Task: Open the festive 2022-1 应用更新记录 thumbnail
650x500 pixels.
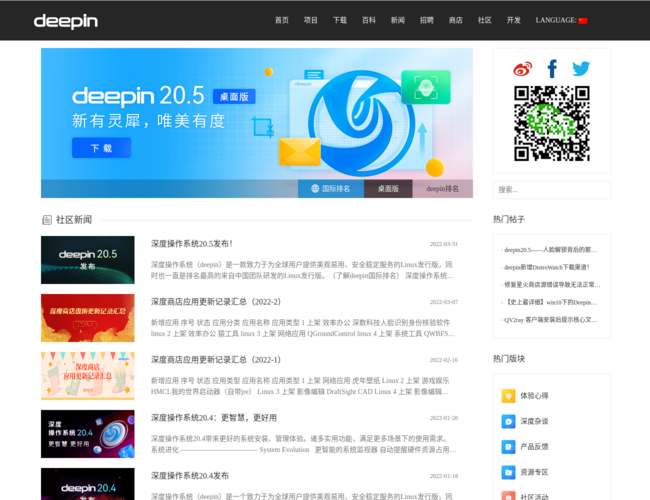Action: [87, 376]
